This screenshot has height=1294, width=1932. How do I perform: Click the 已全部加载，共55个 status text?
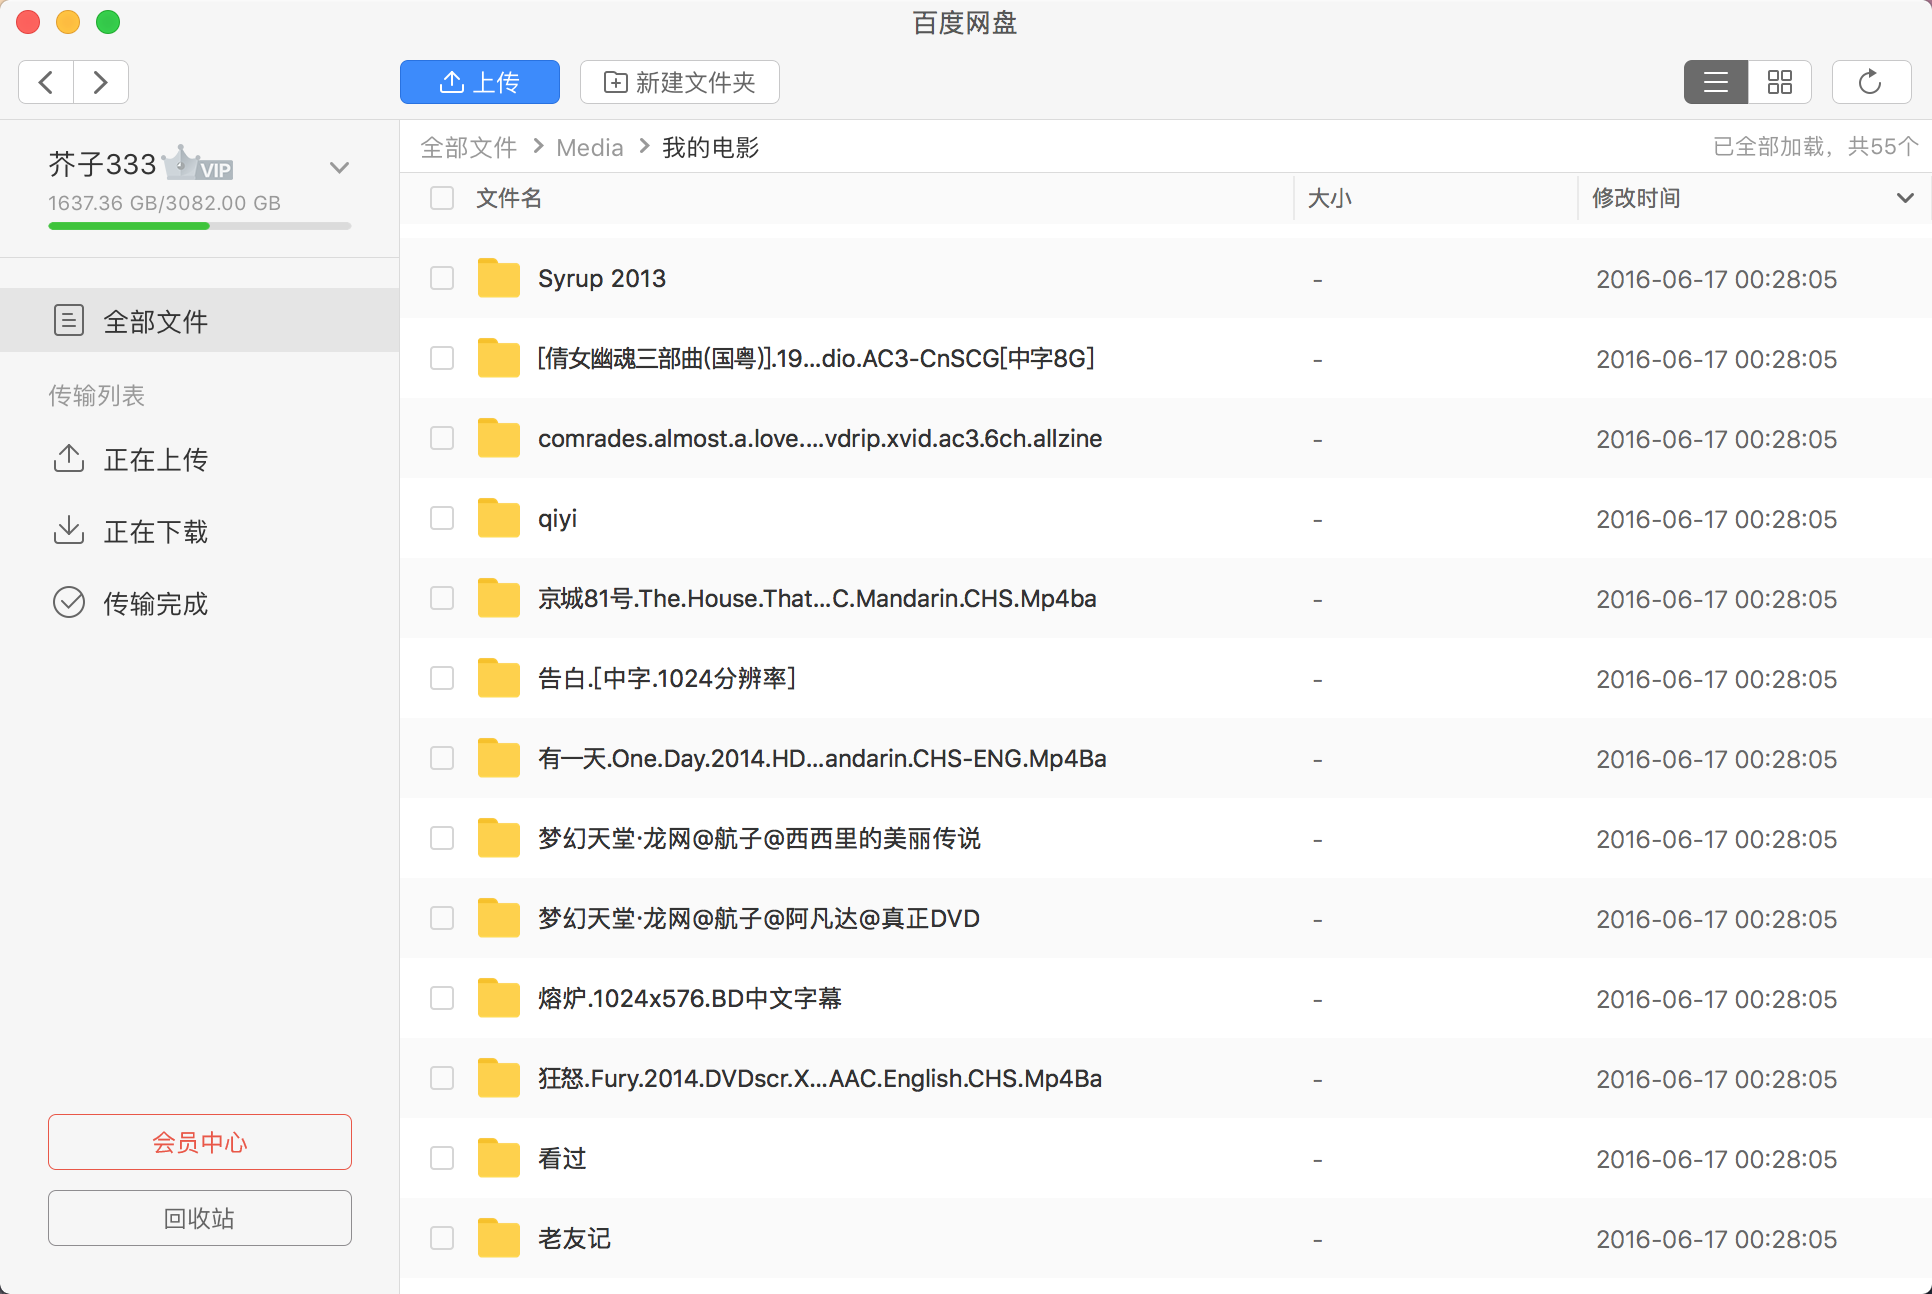click(1816, 147)
